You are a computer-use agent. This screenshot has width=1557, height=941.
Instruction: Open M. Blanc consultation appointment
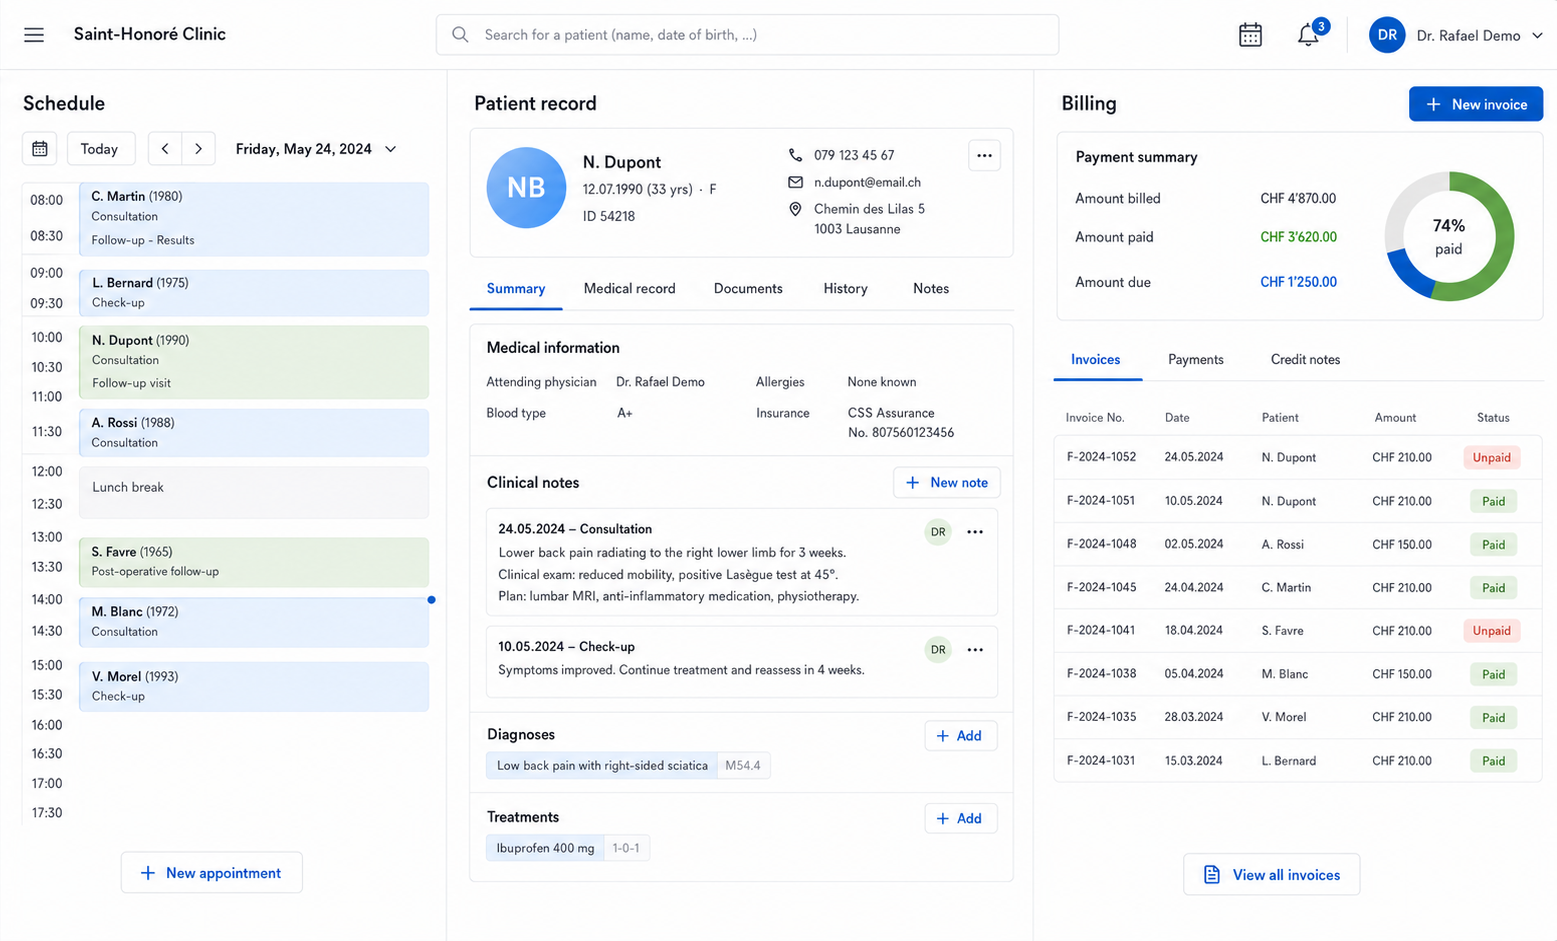coord(254,622)
